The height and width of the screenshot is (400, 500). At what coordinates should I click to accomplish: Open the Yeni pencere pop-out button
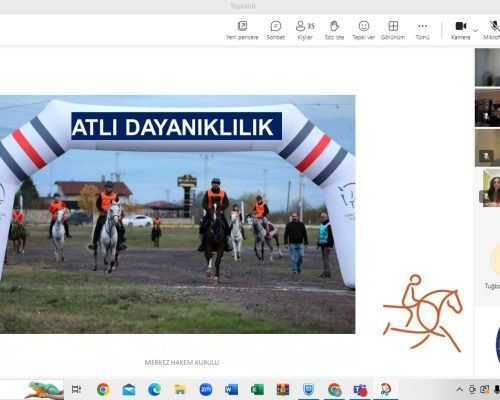[x=242, y=30]
